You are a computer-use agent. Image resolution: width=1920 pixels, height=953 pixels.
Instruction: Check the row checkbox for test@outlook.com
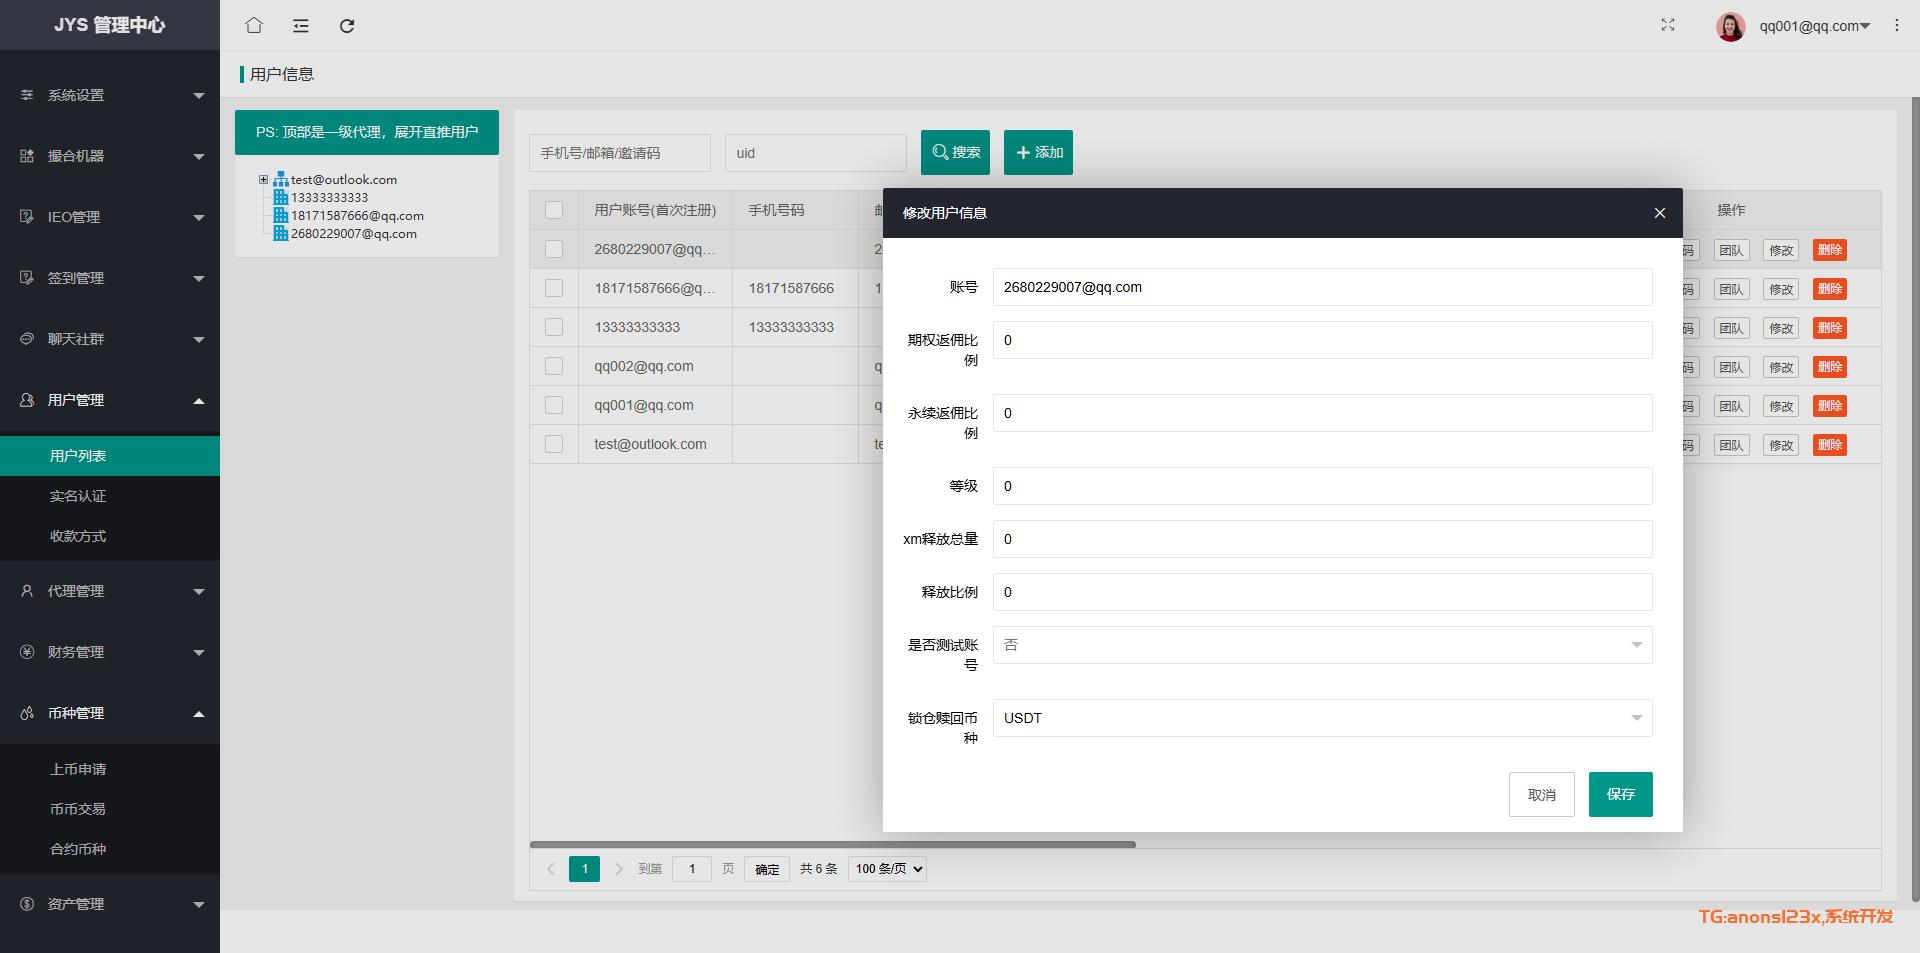(x=554, y=444)
